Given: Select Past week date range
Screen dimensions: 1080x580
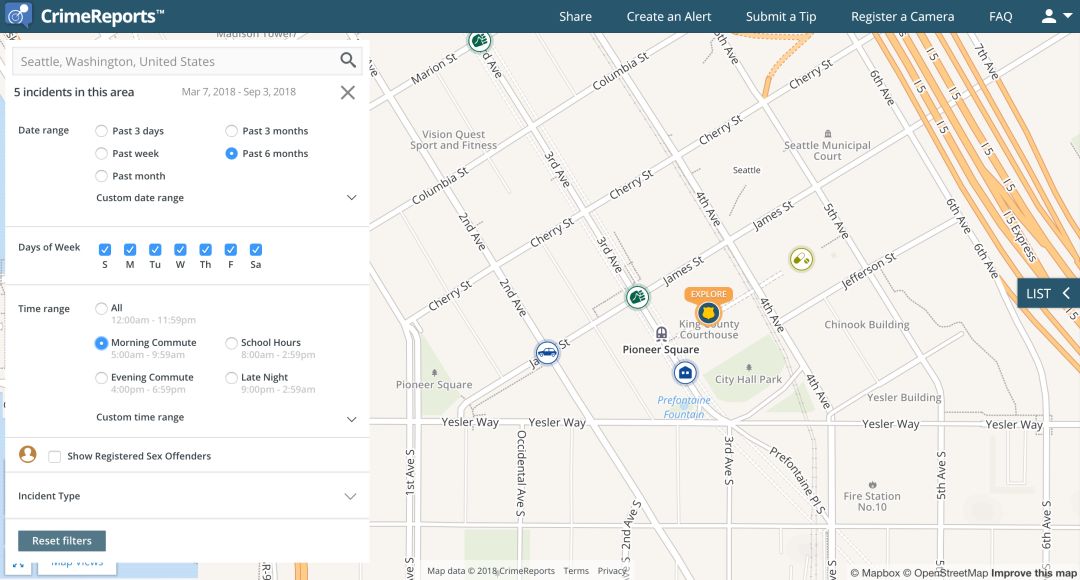Looking at the screenshot, I should click(x=101, y=154).
